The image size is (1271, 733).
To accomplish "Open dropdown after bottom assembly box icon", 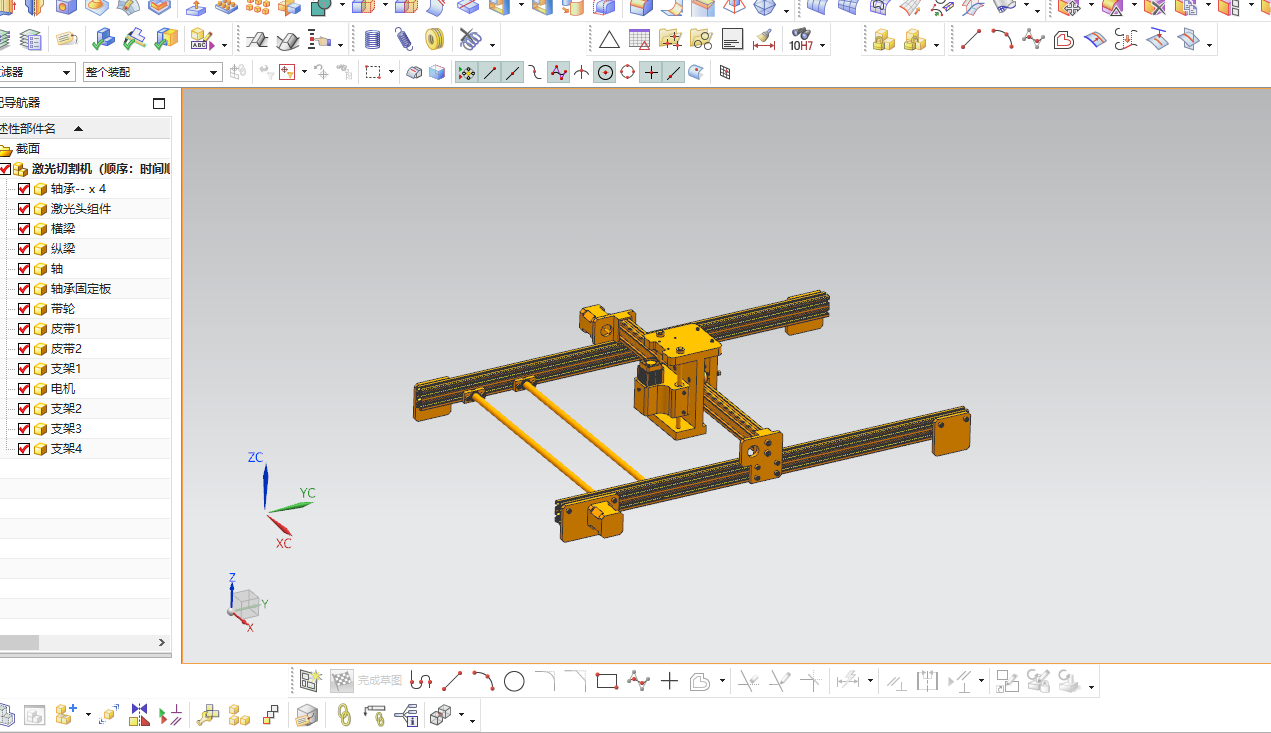I will pyautogui.click(x=461, y=715).
